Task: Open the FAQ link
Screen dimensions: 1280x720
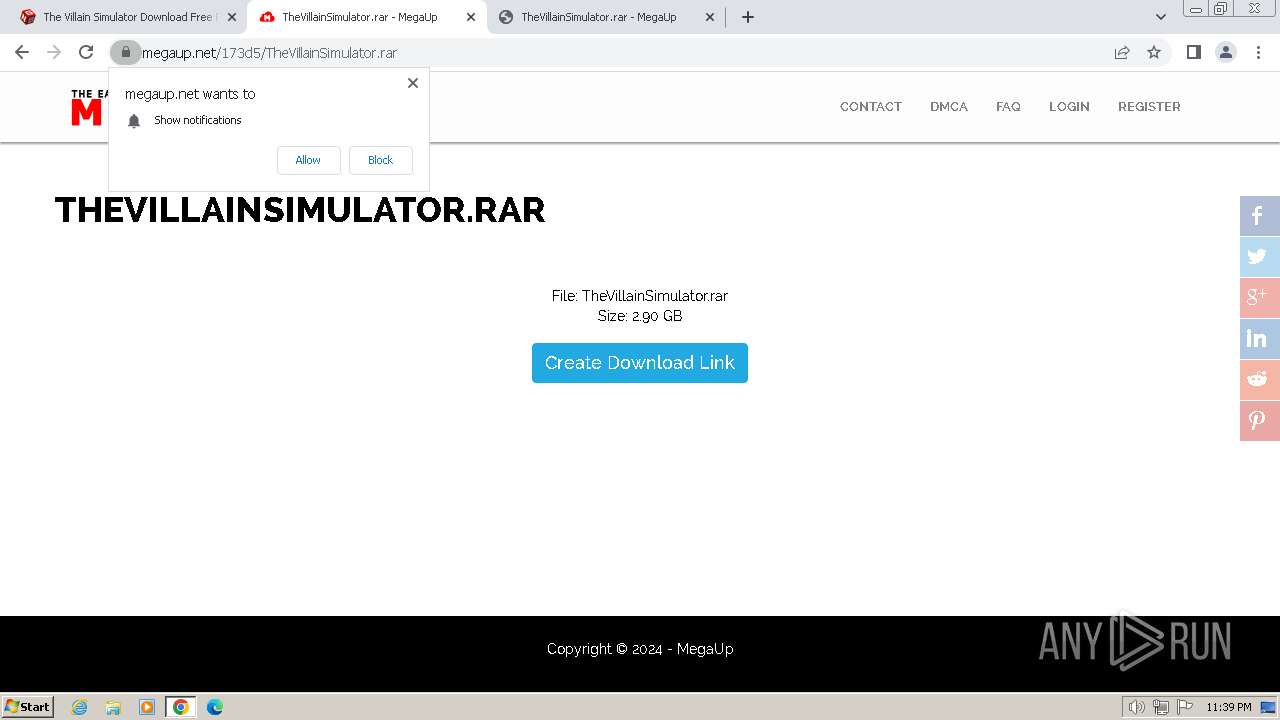Action: 1008,106
